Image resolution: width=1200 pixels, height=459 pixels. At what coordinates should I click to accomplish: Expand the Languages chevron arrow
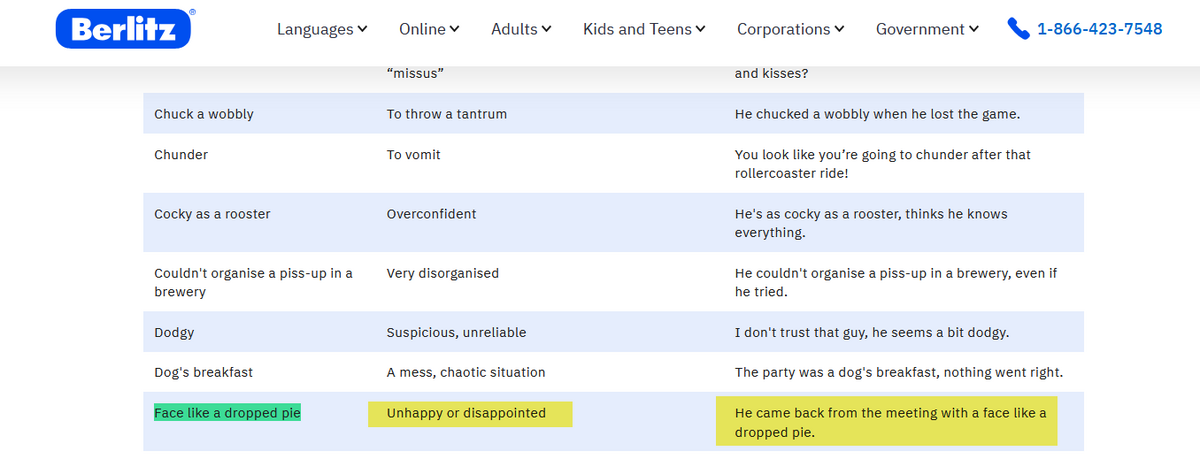pyautogui.click(x=362, y=29)
